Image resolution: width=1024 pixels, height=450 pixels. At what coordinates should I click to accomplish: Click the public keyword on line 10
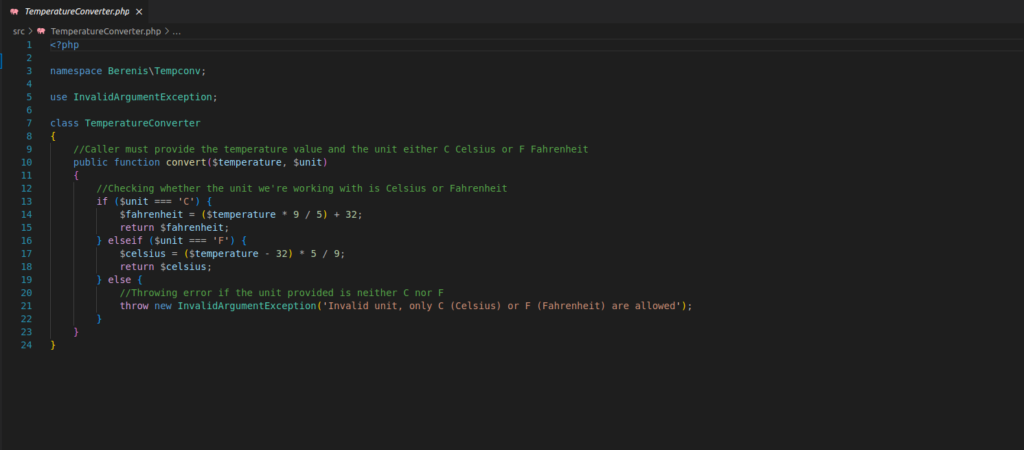pyautogui.click(x=91, y=163)
